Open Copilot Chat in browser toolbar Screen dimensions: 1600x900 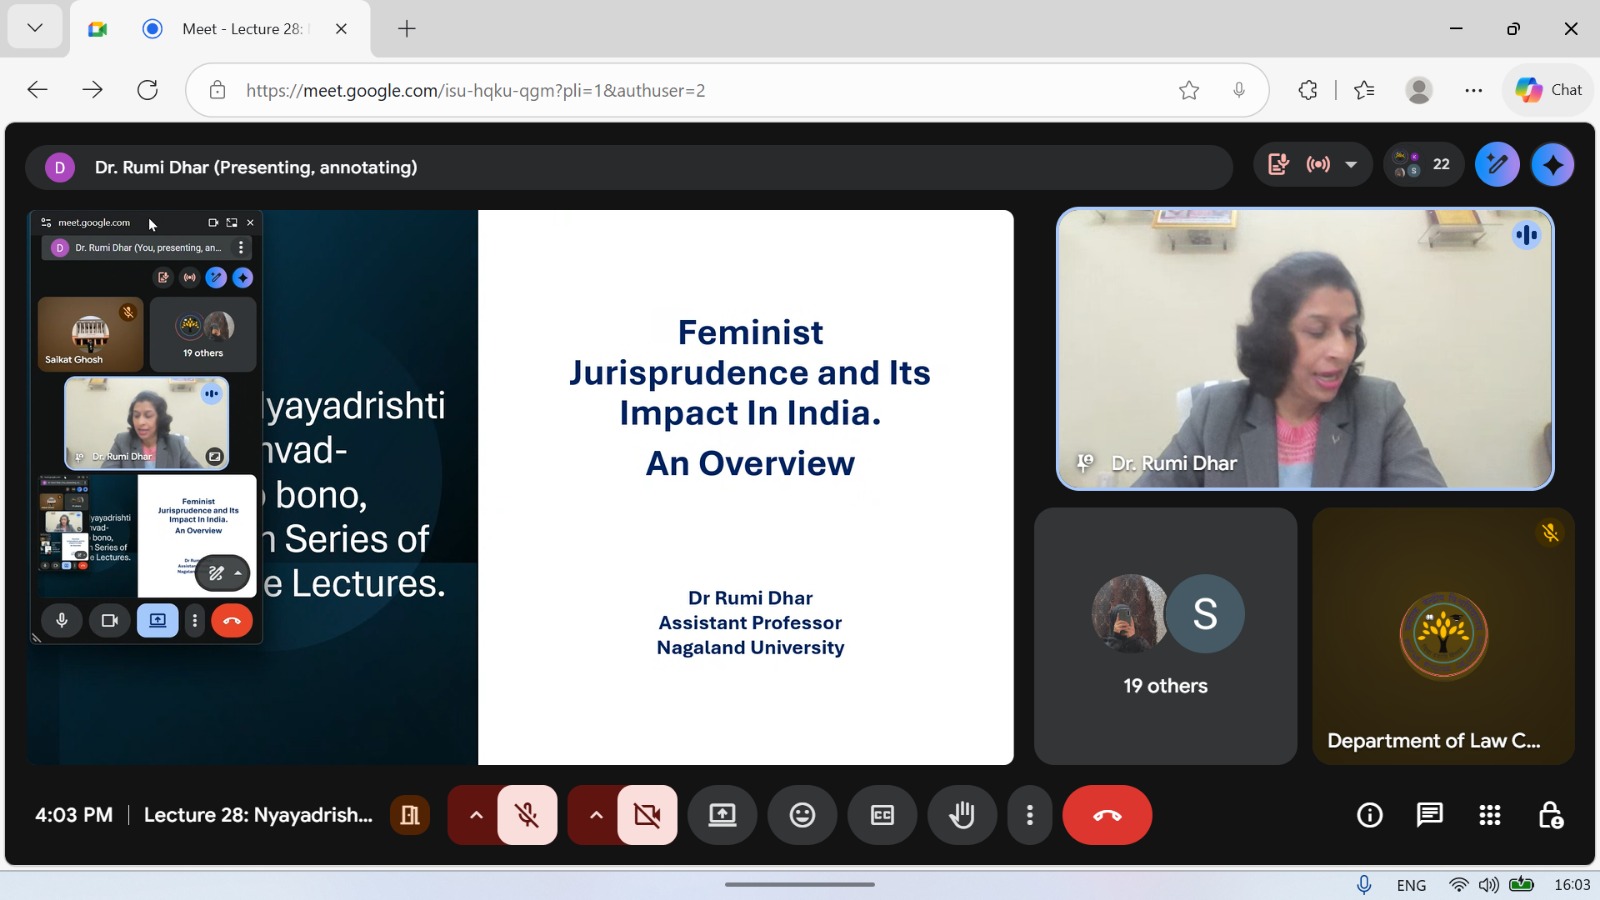pyautogui.click(x=1549, y=90)
